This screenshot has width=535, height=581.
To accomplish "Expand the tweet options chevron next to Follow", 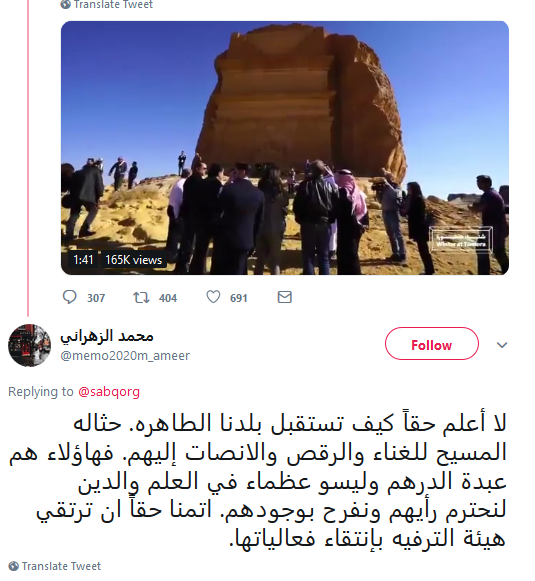I will (x=502, y=345).
